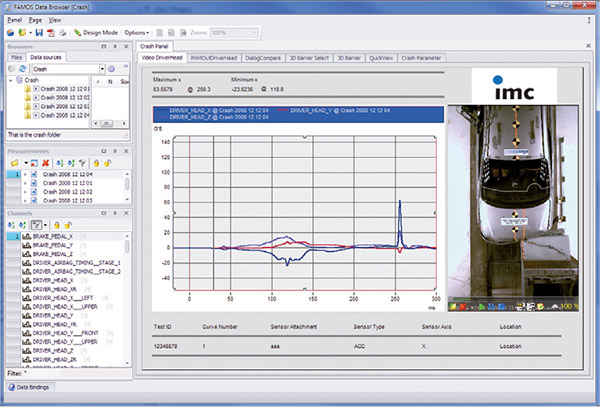Click the Print icon in toolbar

63,32
